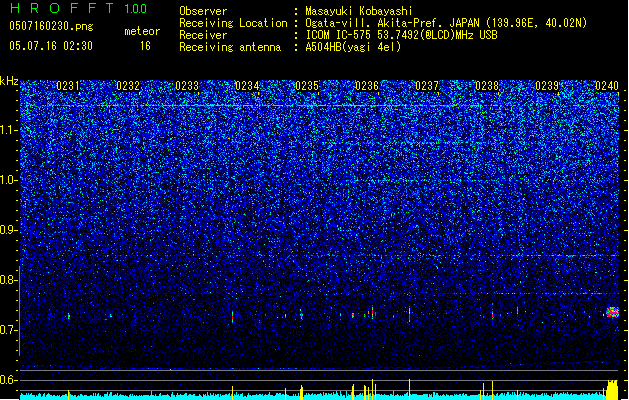Click the 0239 time marker
Screen dimensions: 629x400
click(x=547, y=85)
